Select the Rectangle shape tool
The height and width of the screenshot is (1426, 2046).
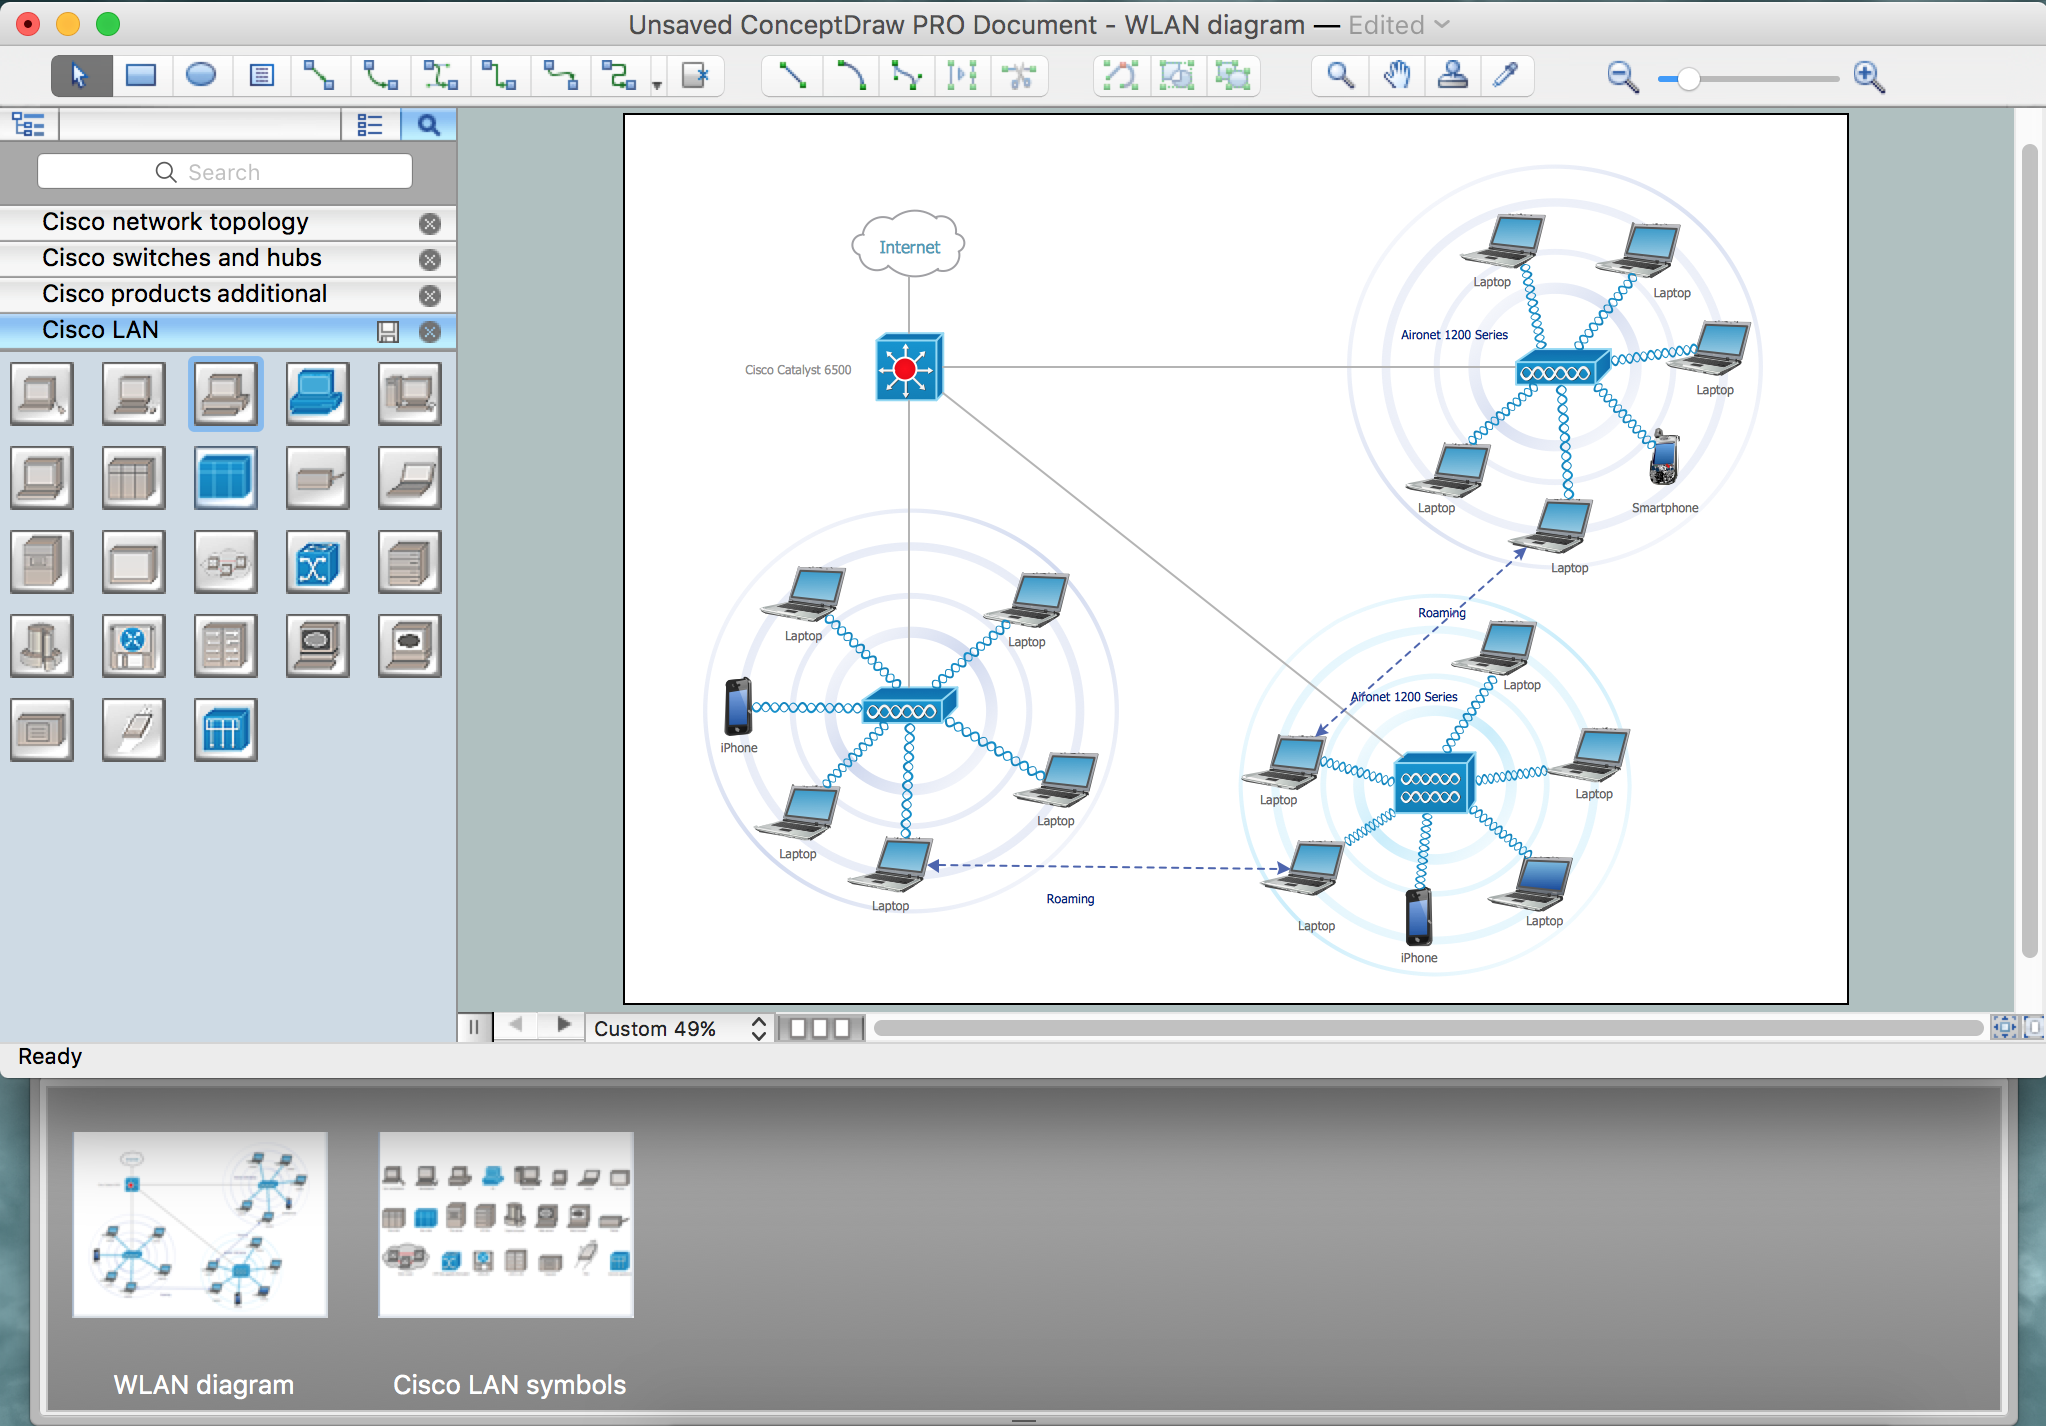coord(141,76)
